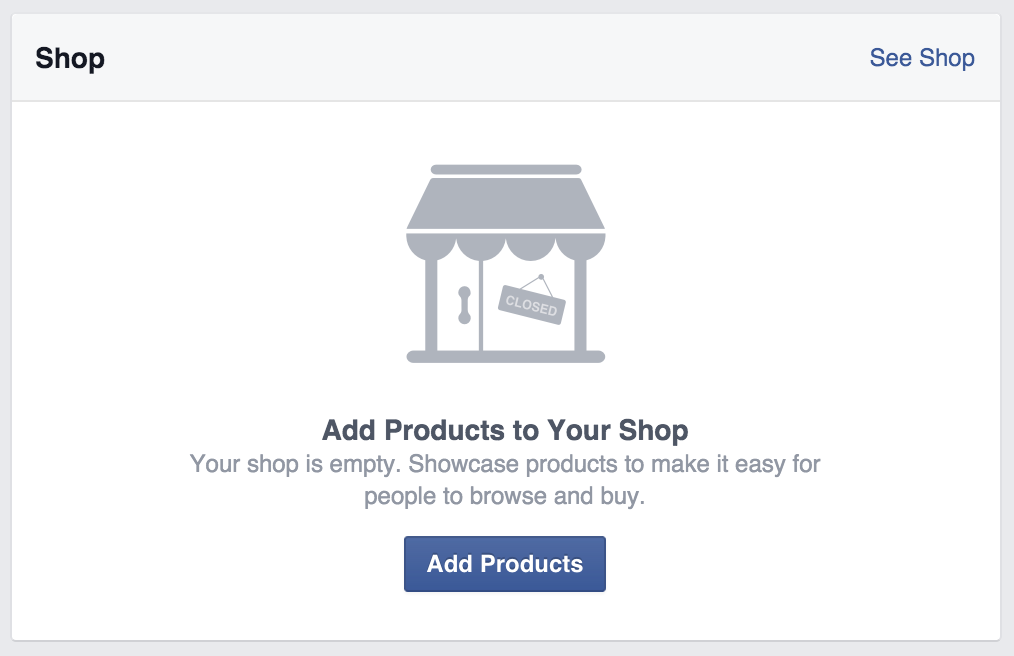Click the storefront's right pillar

coord(580,305)
